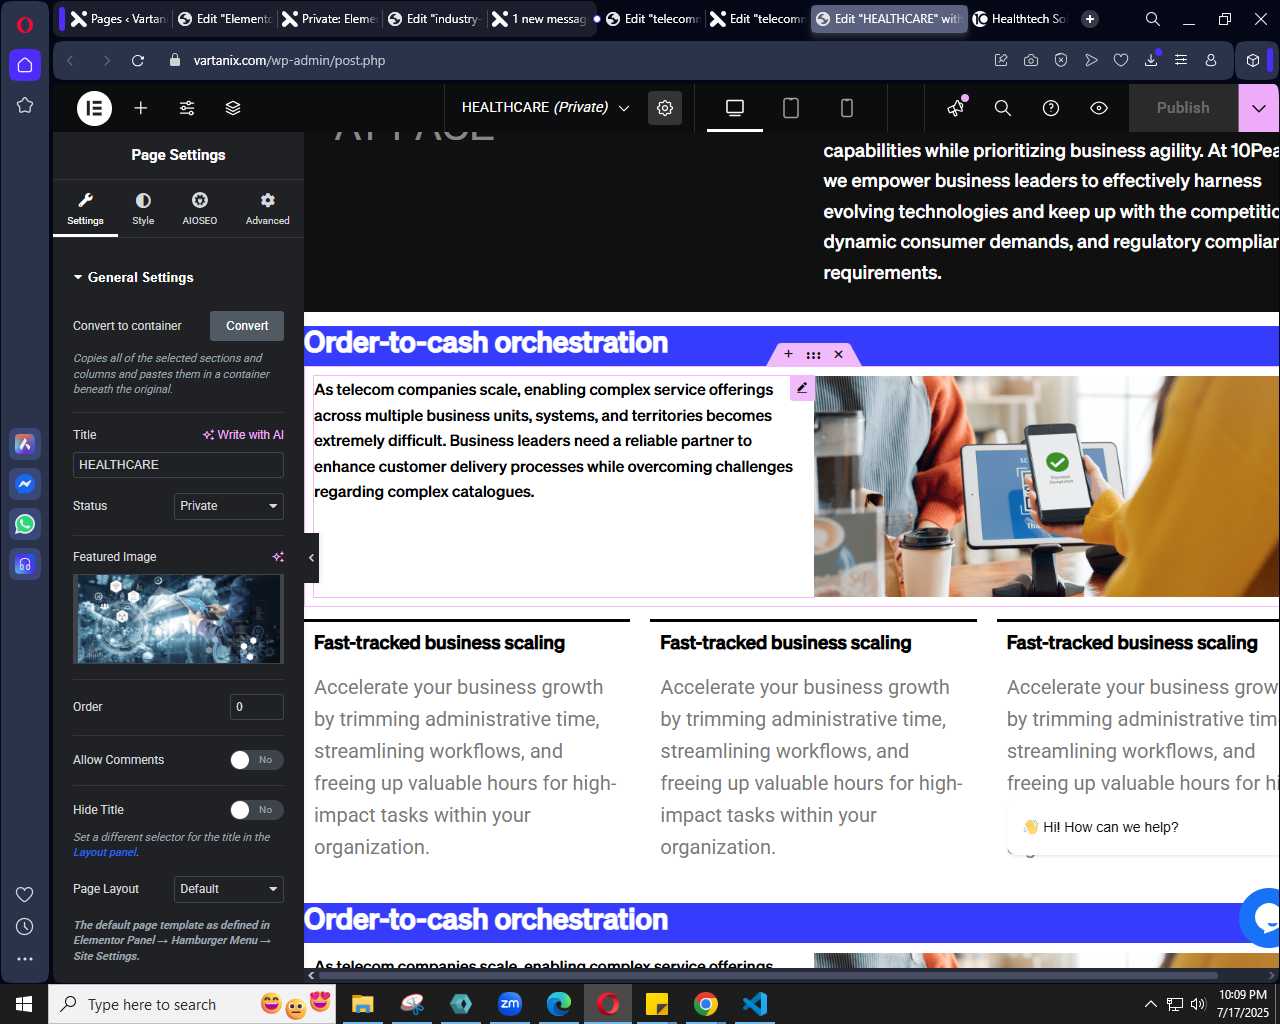
Task: Select the Advanced tab
Action: [268, 209]
